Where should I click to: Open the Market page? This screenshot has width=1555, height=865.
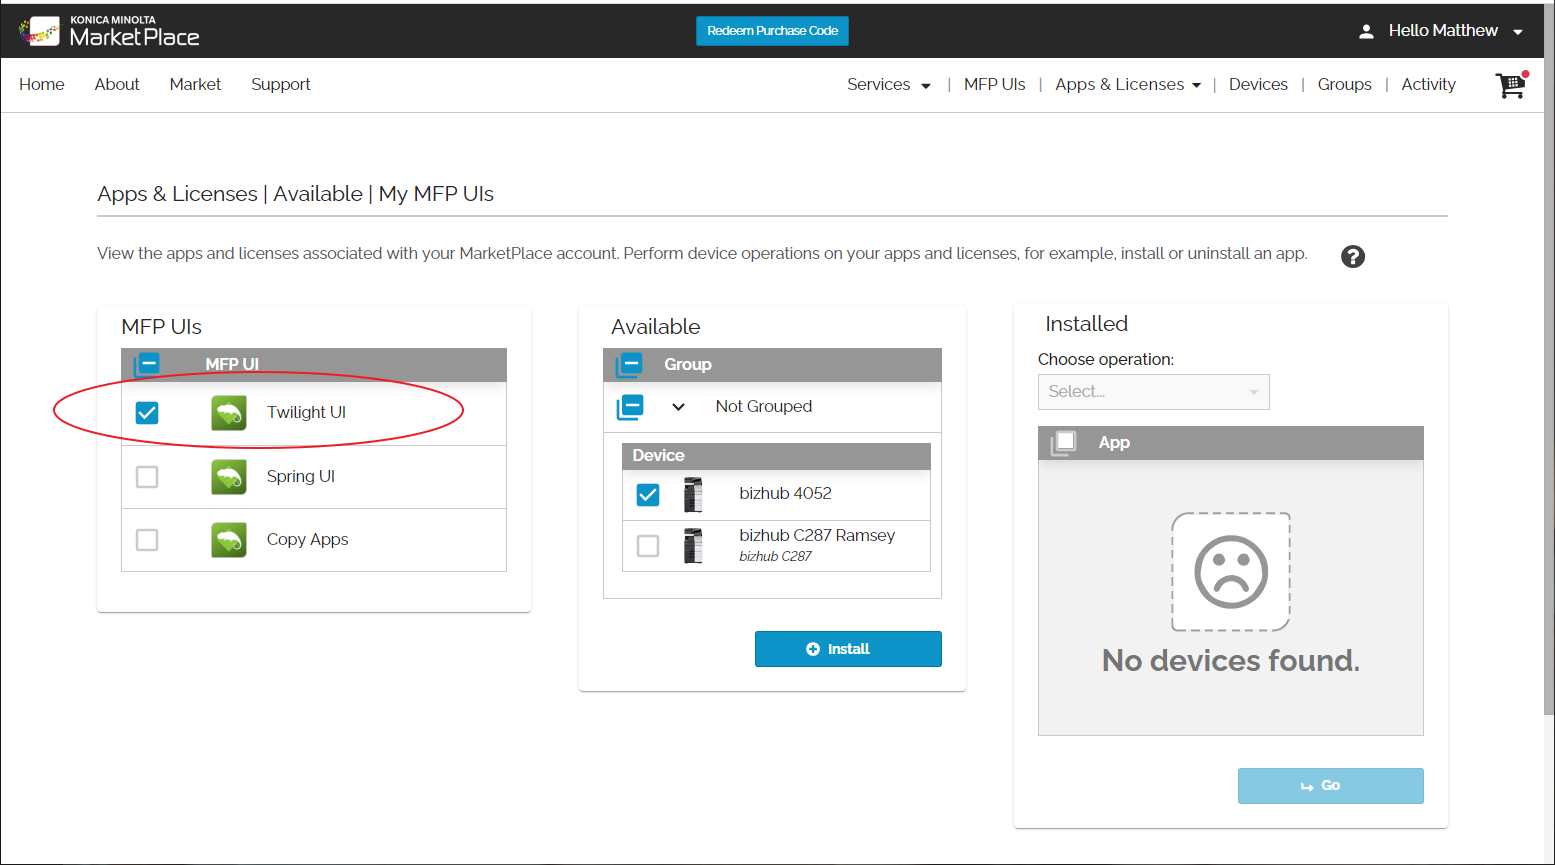[195, 85]
